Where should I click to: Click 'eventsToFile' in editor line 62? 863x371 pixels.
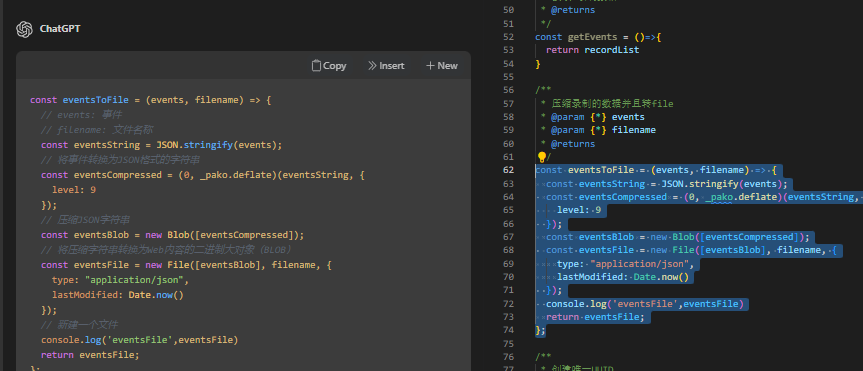(x=600, y=170)
